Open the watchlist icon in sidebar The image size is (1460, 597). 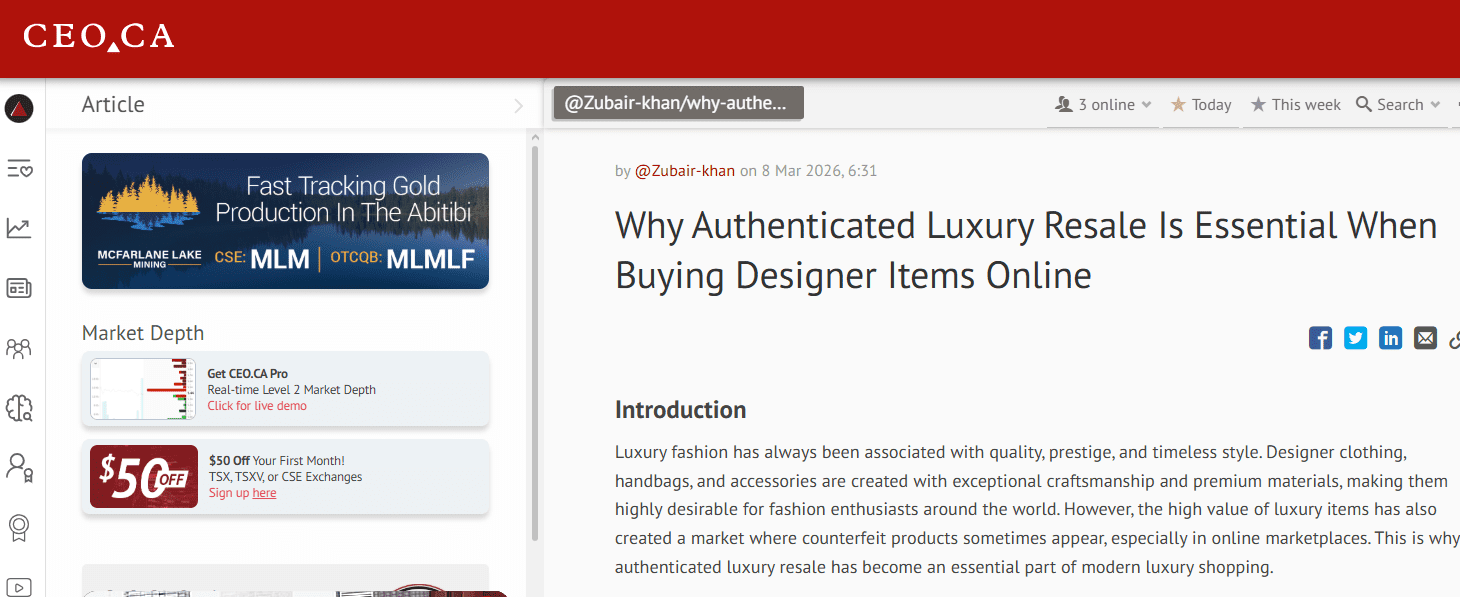tap(20, 168)
